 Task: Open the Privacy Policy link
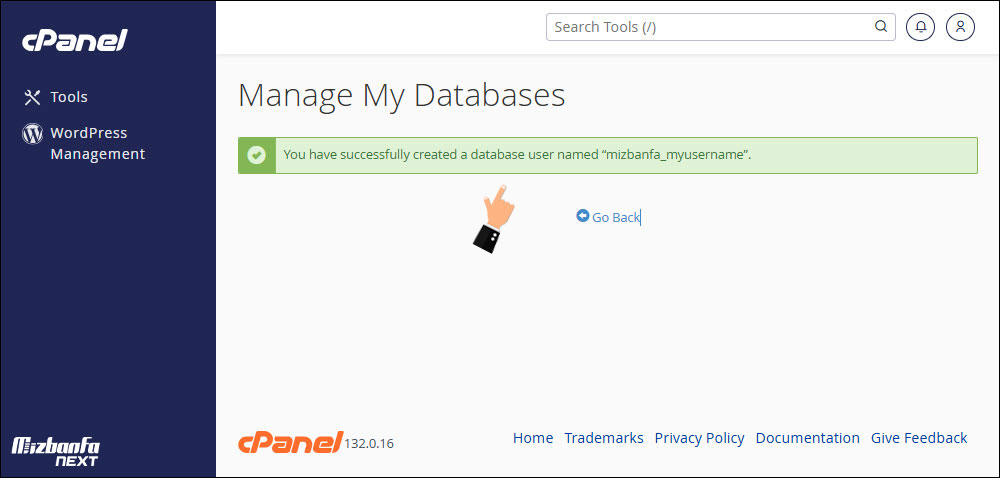pyautogui.click(x=699, y=438)
